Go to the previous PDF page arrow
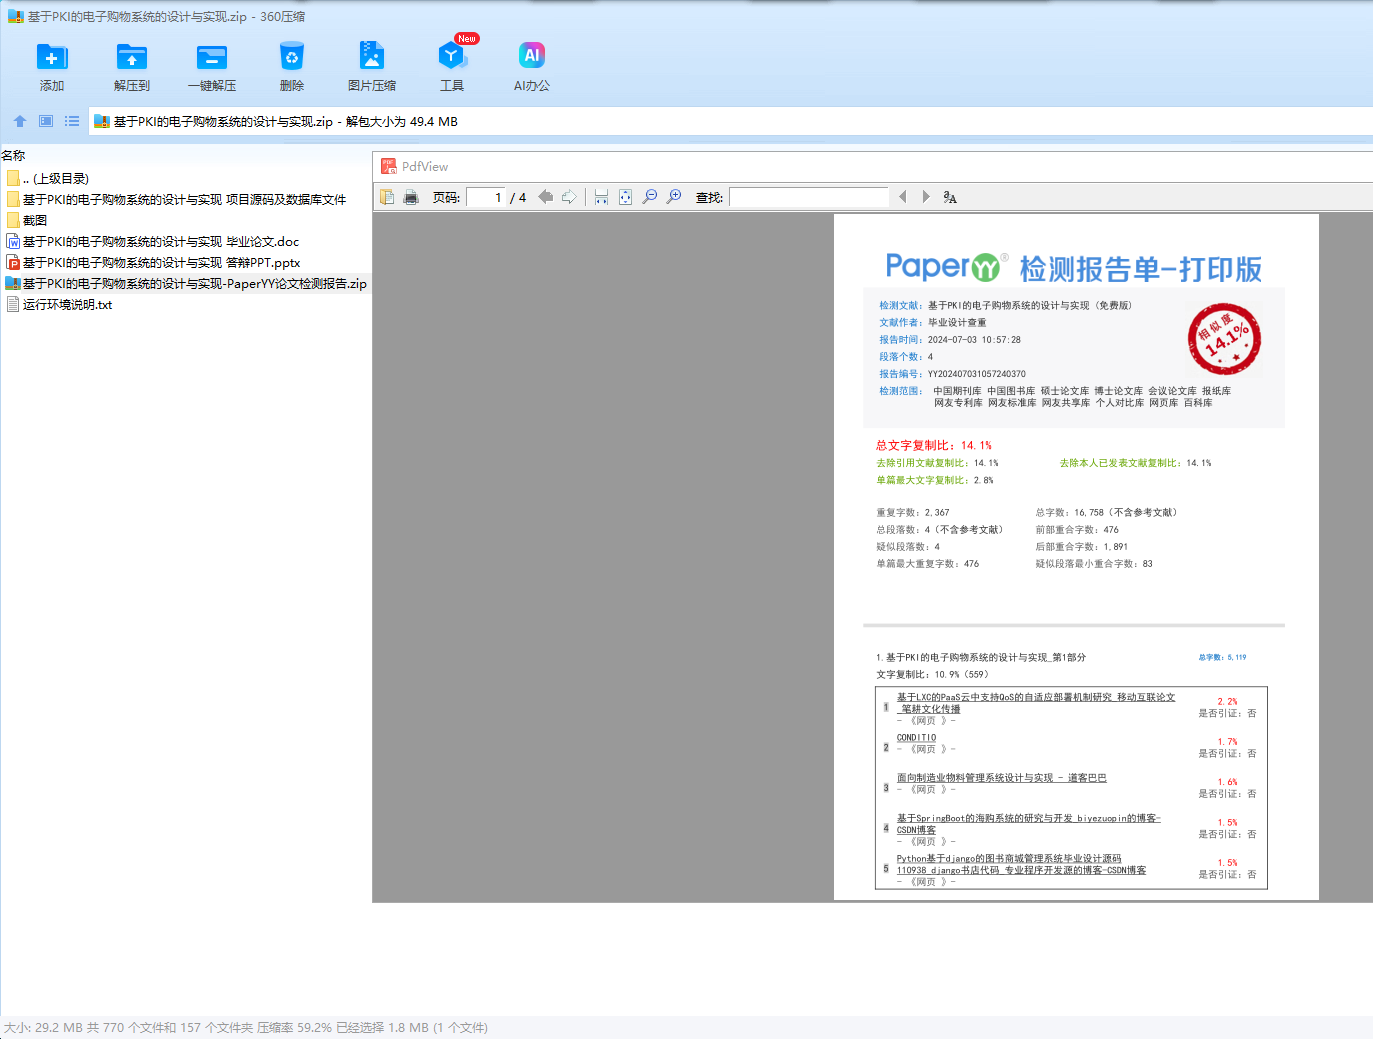Viewport: 1373px width, 1039px height. coord(545,197)
